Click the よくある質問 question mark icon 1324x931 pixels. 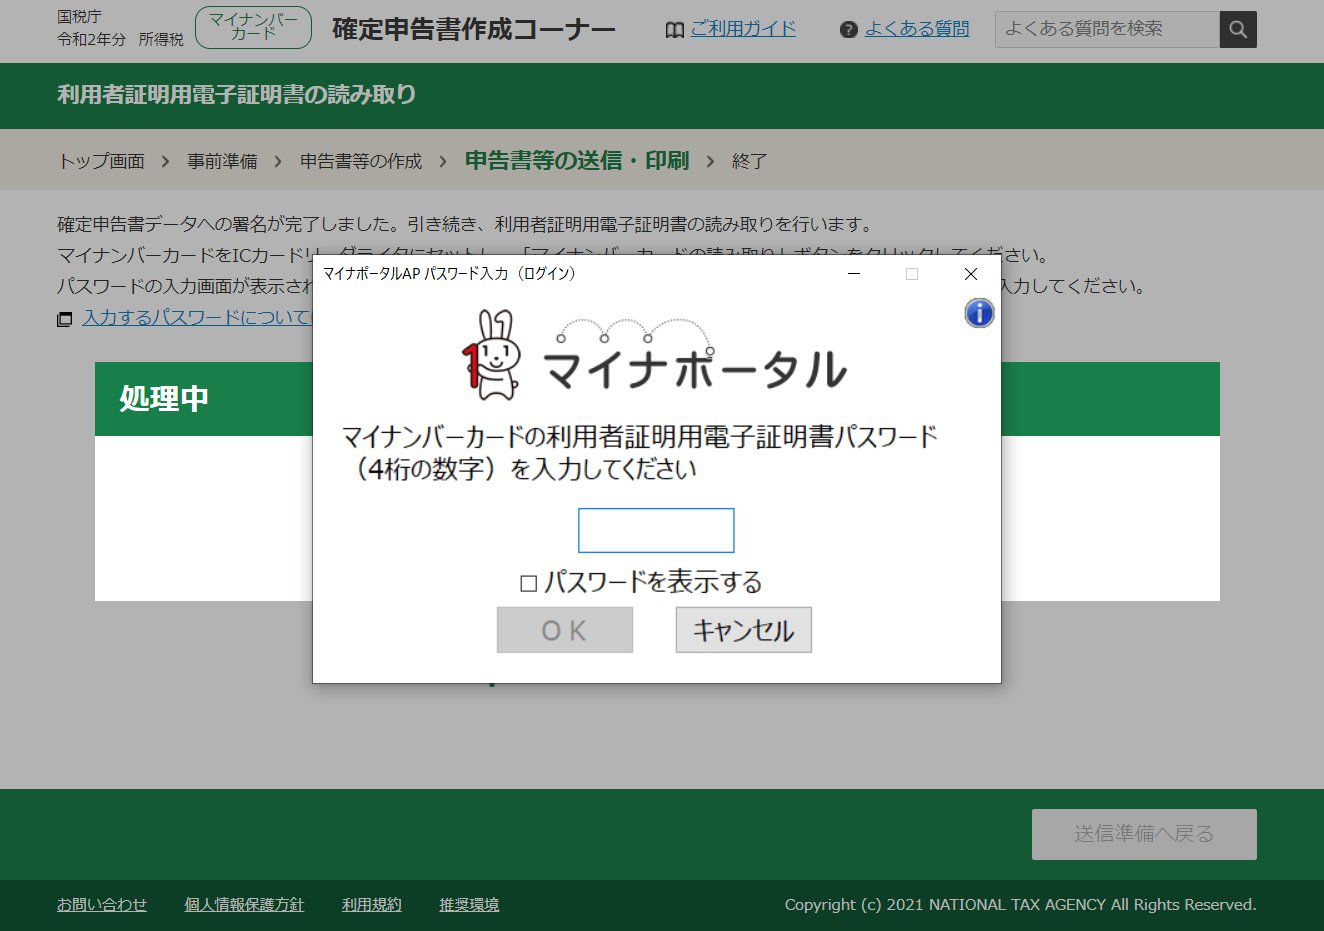pyautogui.click(x=849, y=30)
